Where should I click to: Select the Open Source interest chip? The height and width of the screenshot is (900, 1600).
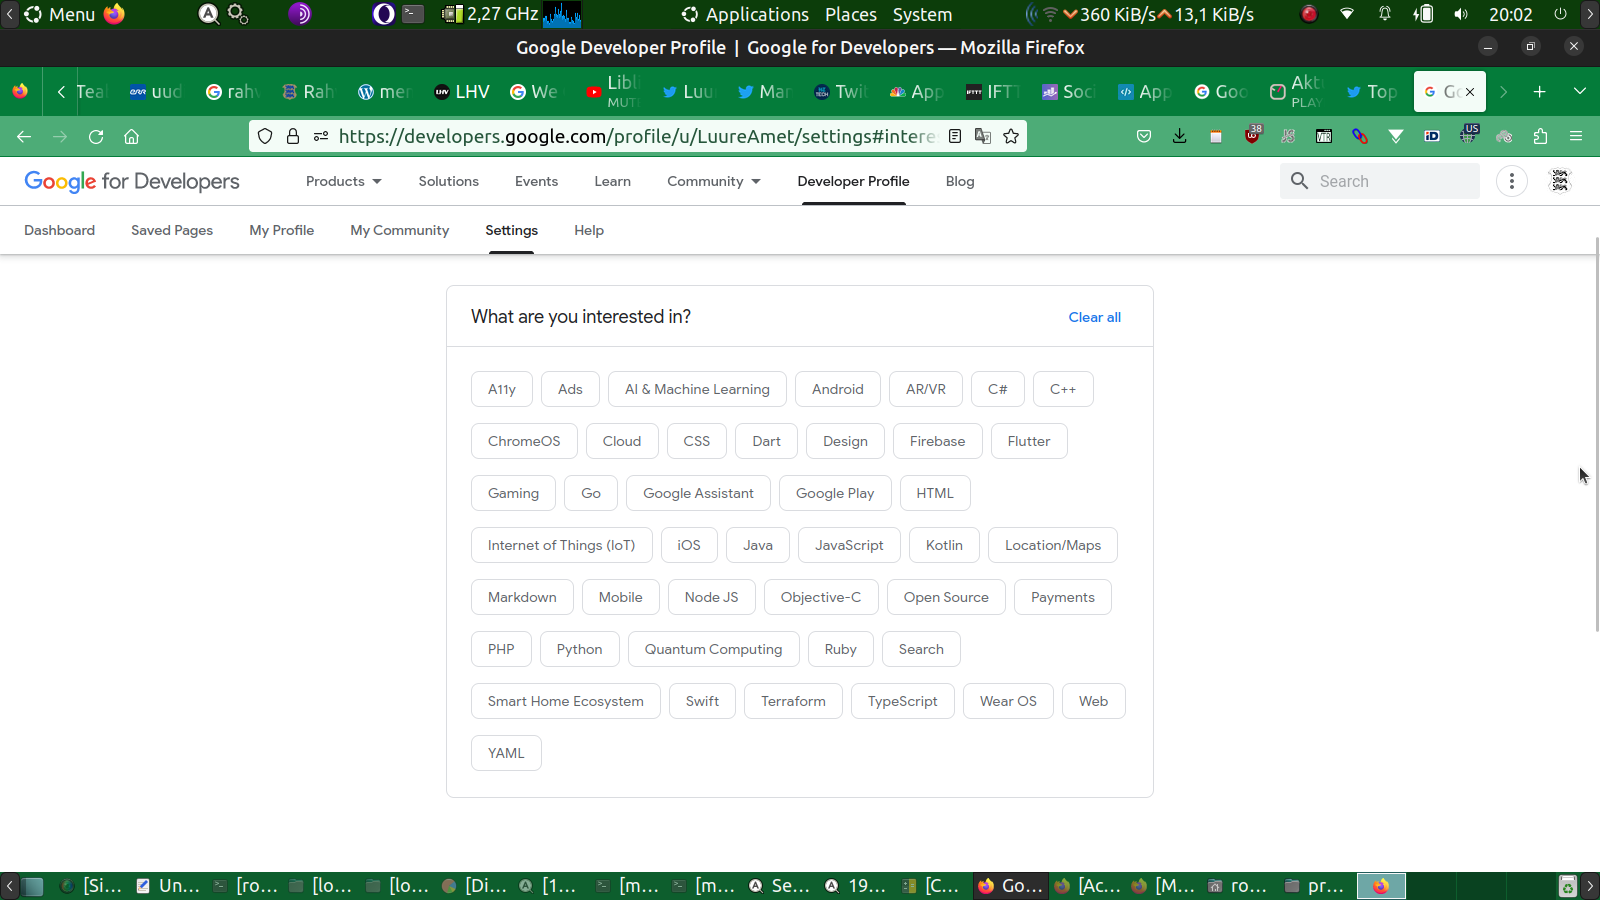[x=946, y=597]
